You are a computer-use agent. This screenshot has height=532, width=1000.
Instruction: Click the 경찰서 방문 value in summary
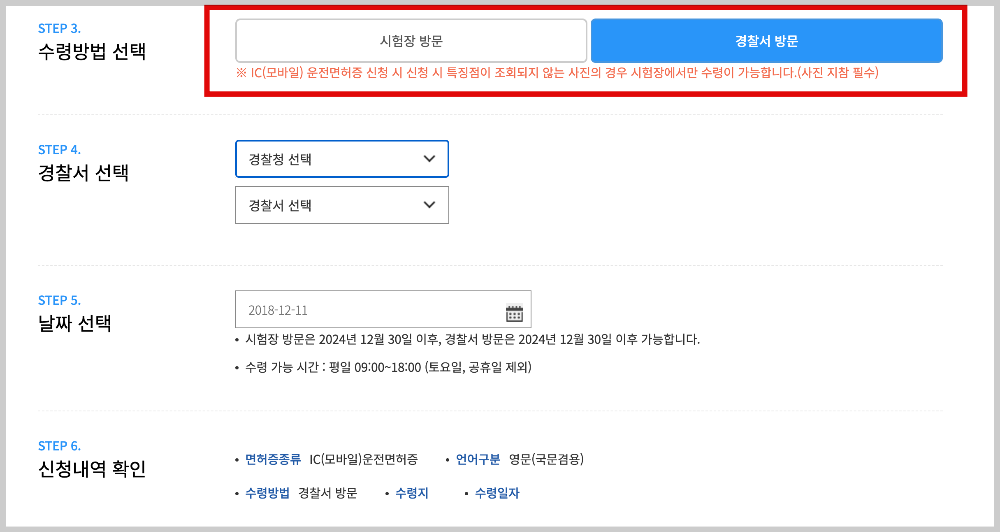(x=328, y=493)
